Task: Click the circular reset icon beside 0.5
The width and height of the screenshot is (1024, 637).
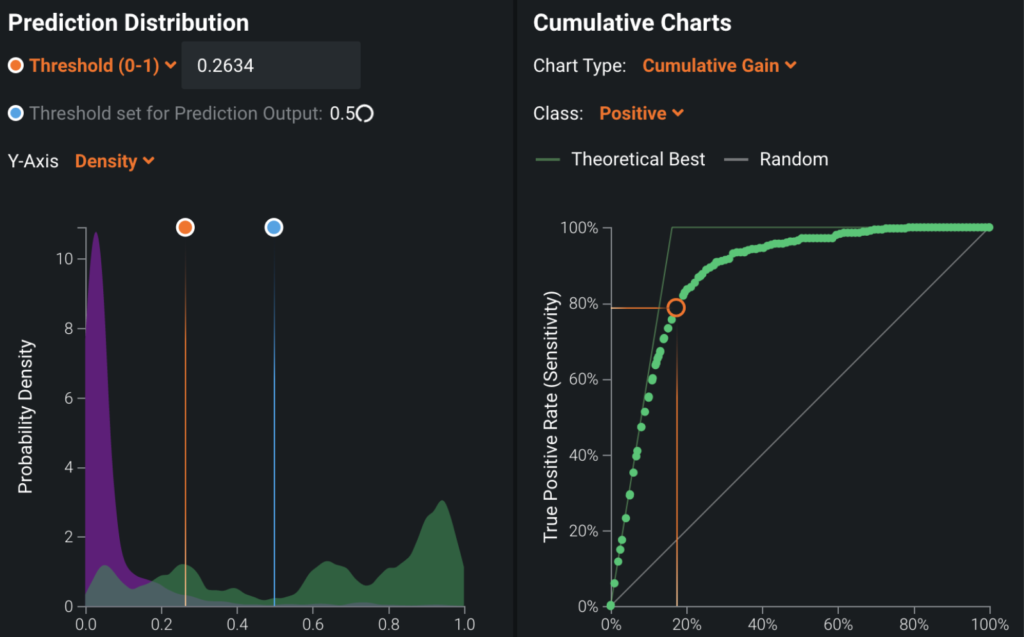Action: pyautogui.click(x=366, y=113)
